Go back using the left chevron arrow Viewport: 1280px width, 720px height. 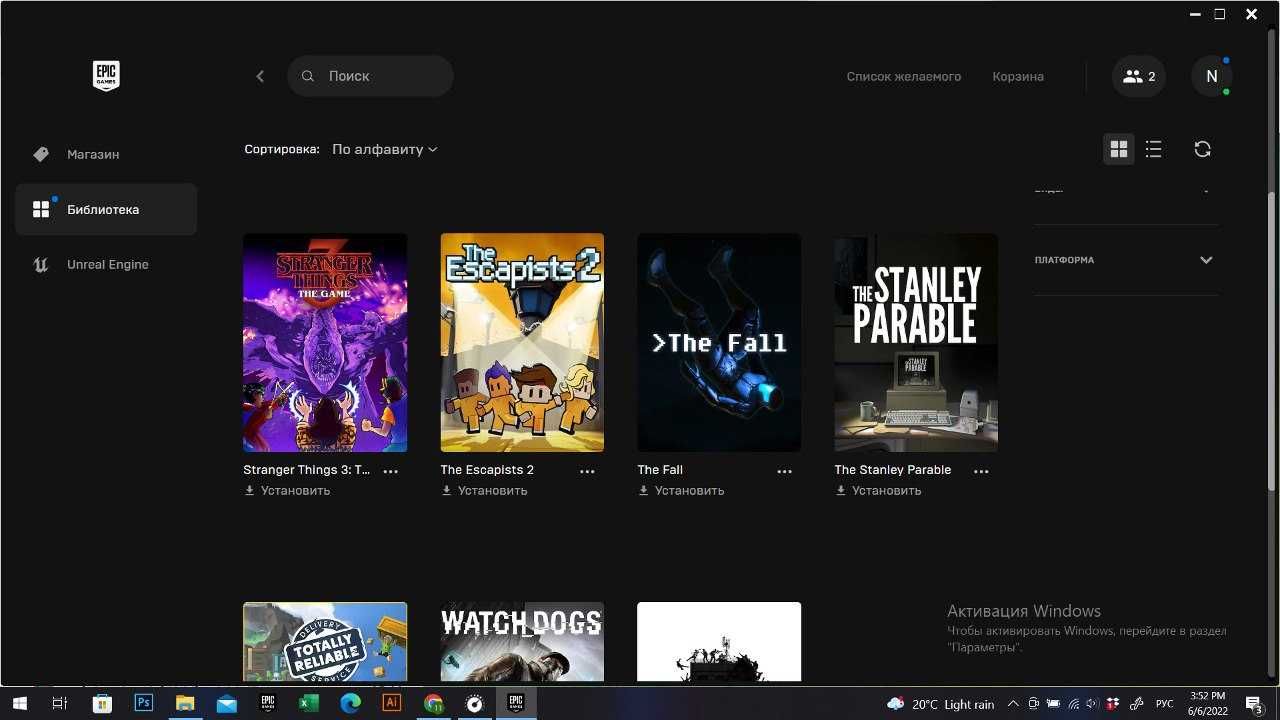(x=260, y=76)
